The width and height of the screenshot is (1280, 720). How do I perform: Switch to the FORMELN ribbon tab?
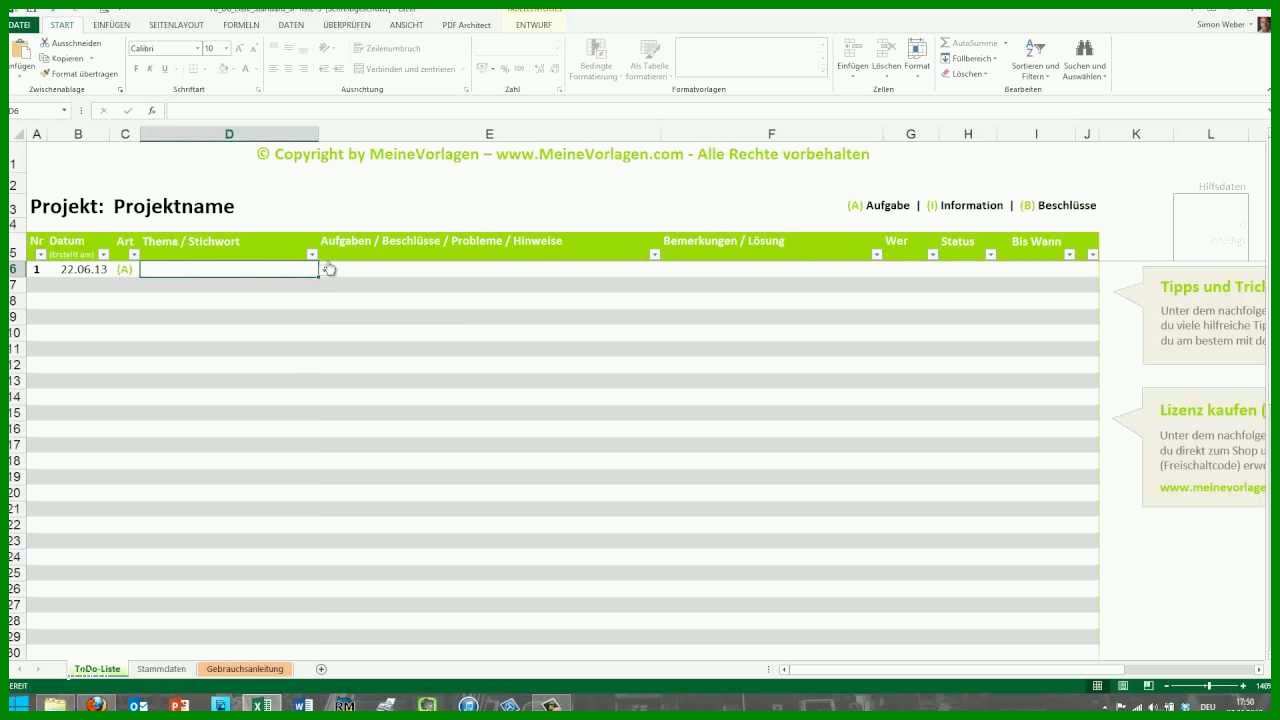241,25
